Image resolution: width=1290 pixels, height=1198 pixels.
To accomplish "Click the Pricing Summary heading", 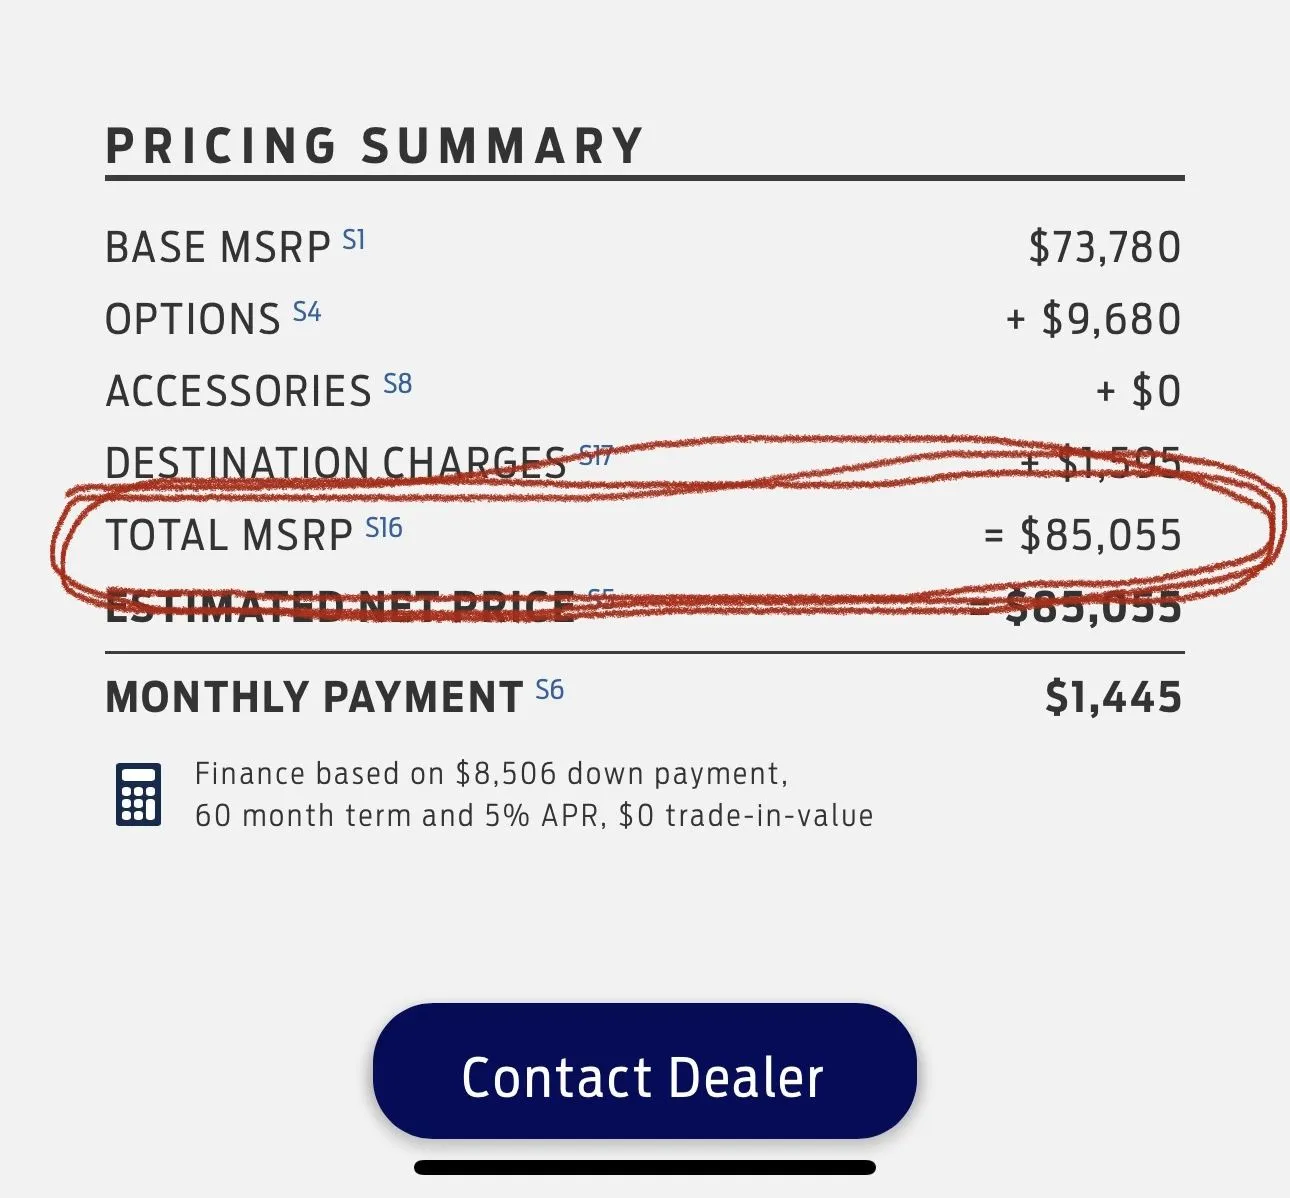I will 375,146.
